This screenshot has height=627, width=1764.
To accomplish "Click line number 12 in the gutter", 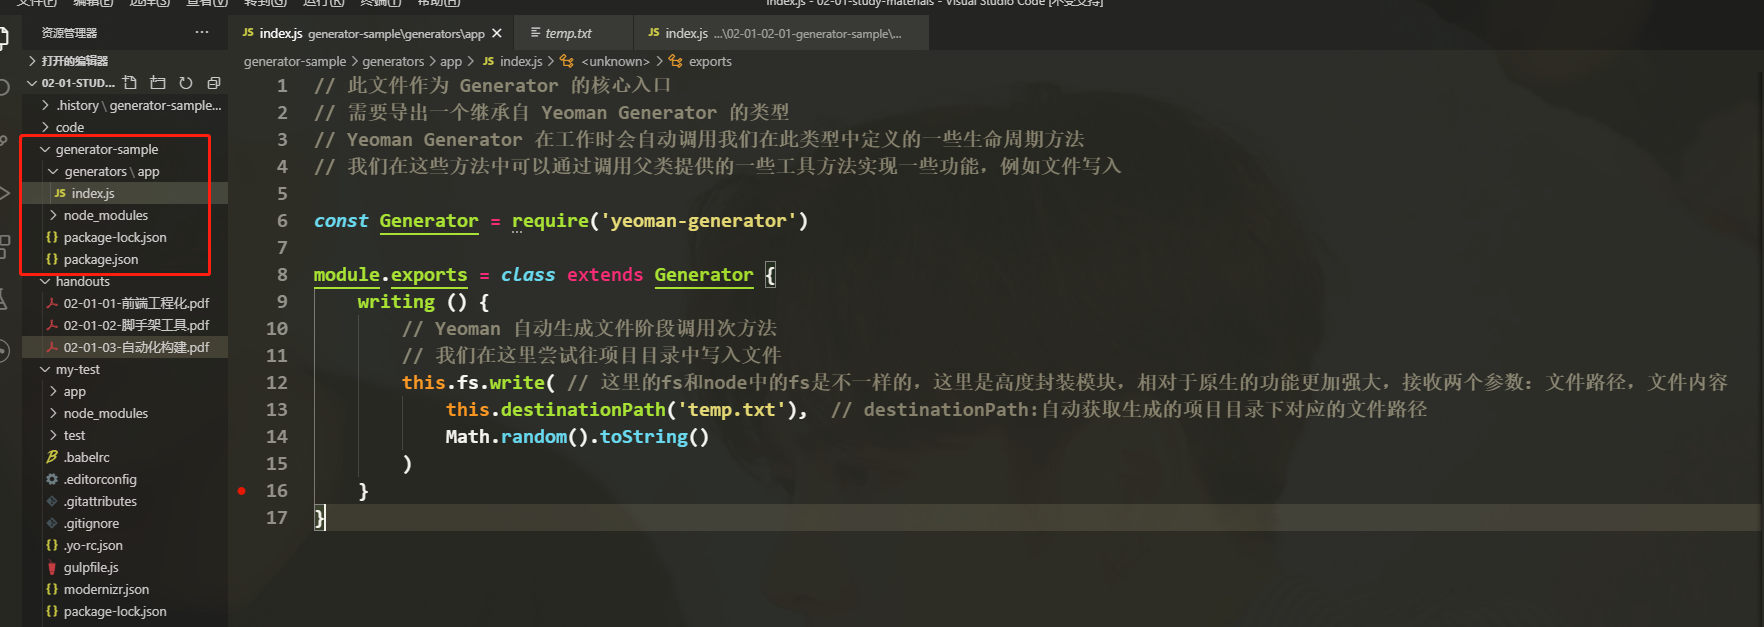I will click(277, 383).
